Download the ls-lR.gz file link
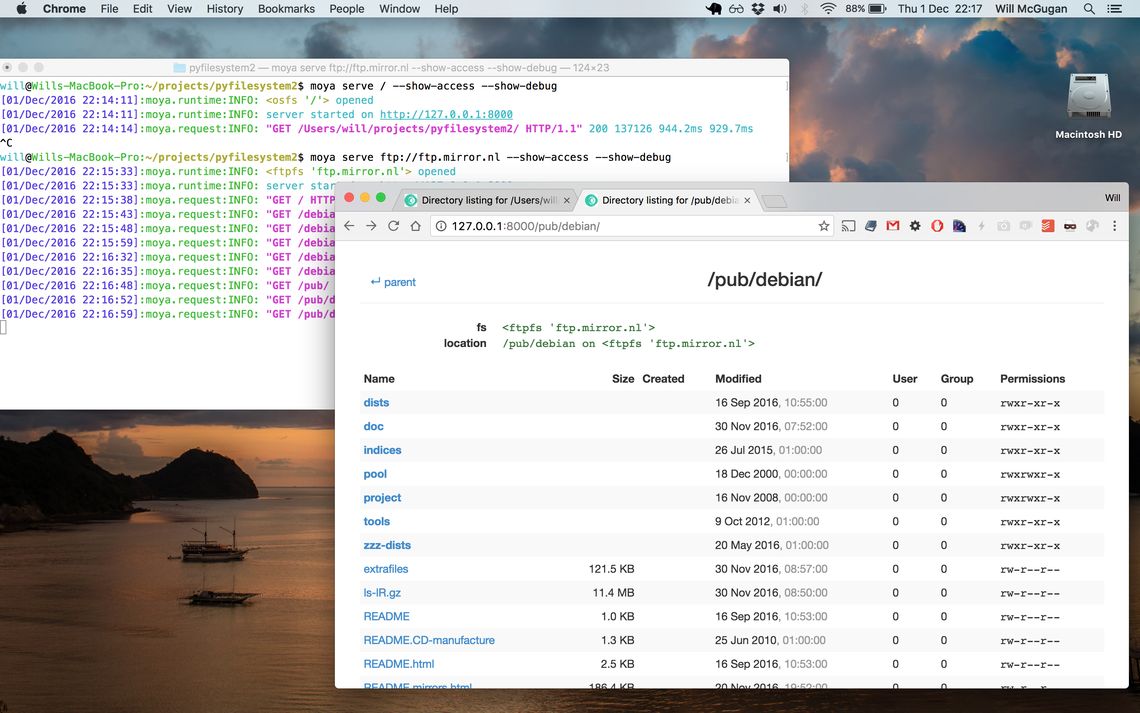 point(382,592)
